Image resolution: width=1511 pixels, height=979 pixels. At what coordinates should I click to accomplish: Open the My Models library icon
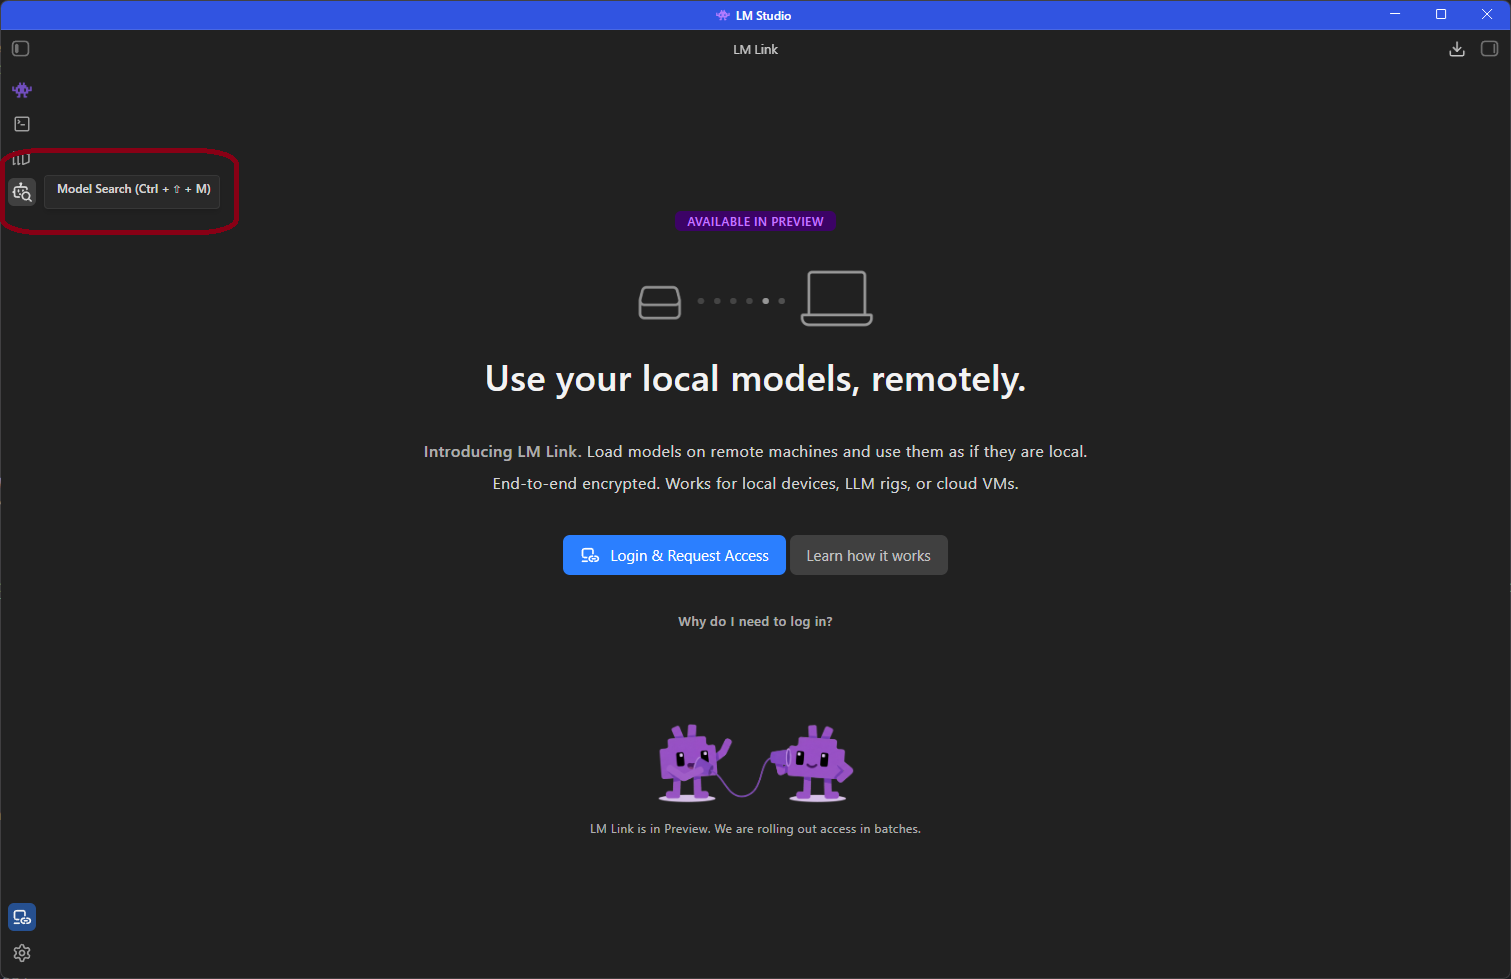click(22, 158)
